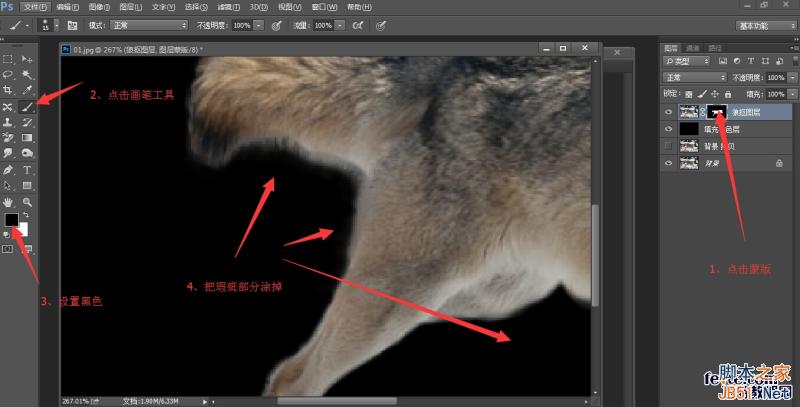Lock transparent pixels

[x=689, y=94]
